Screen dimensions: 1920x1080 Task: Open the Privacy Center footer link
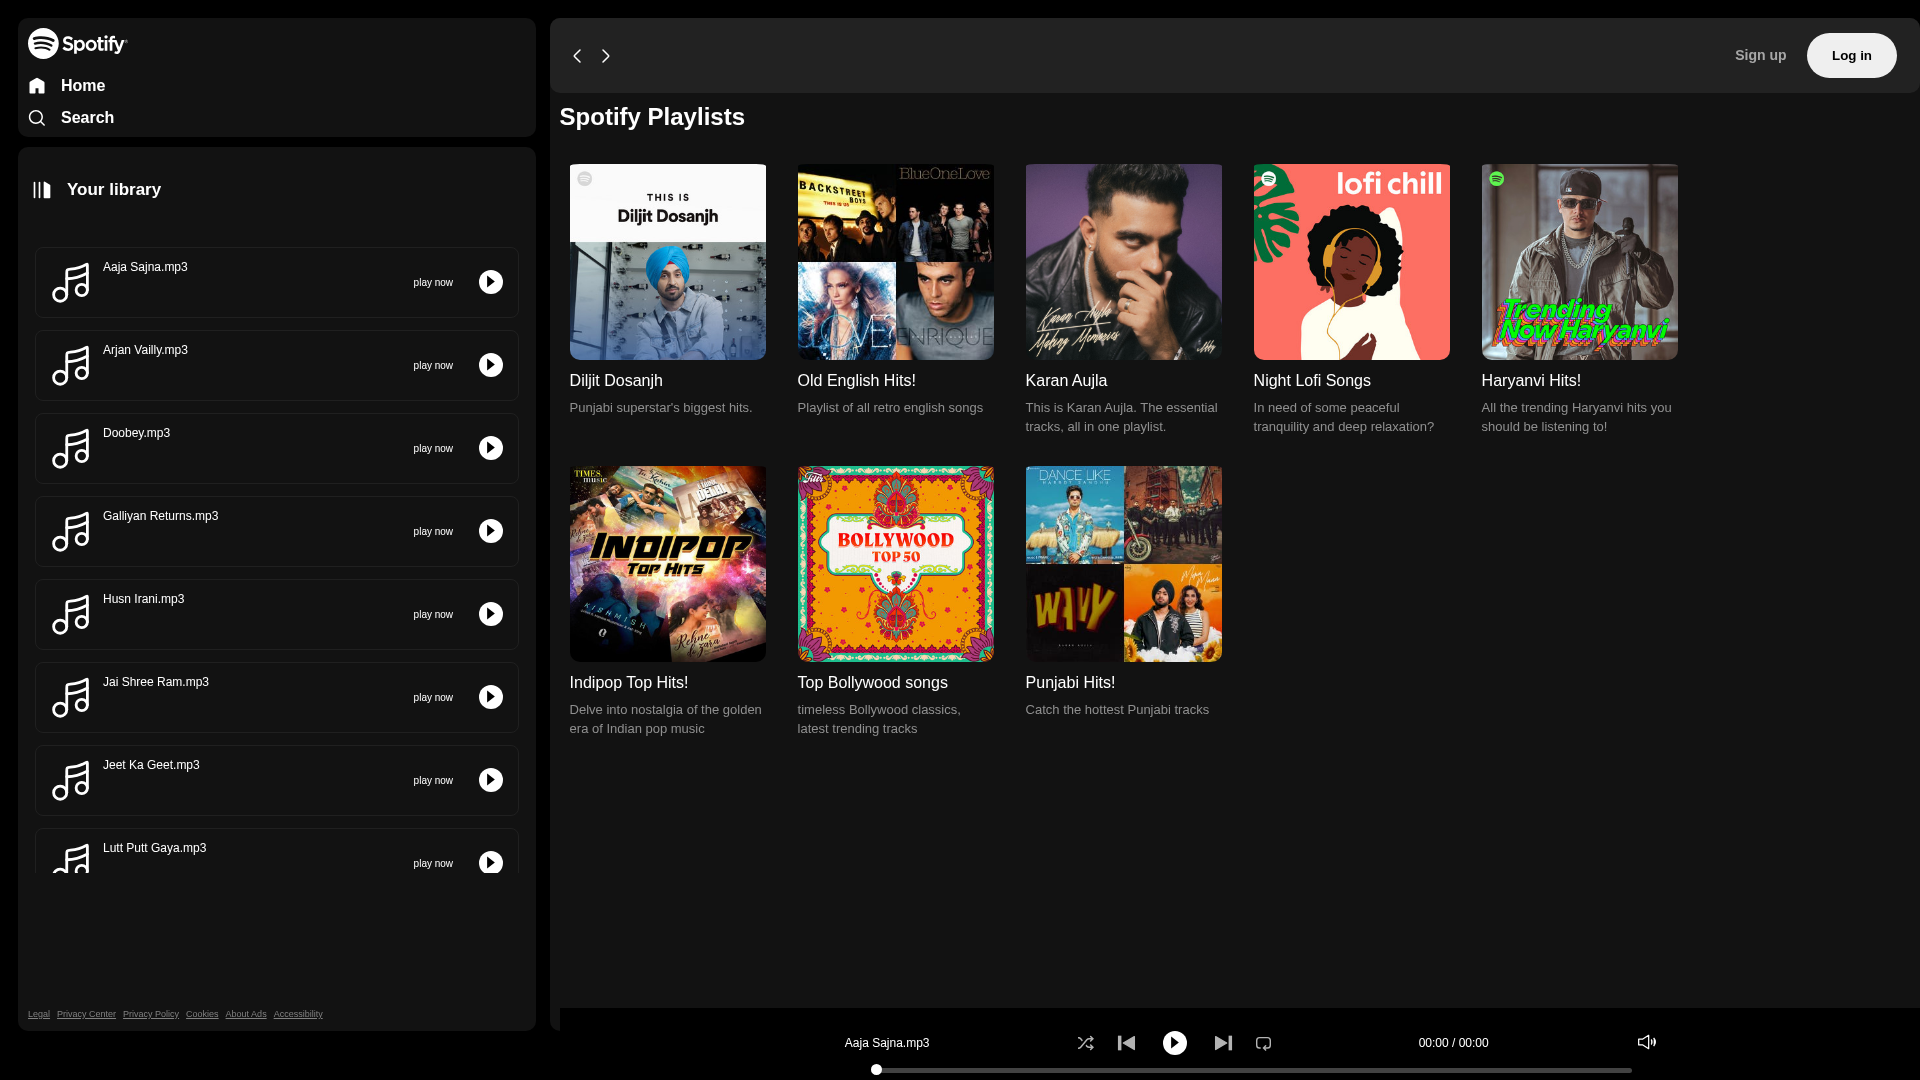(x=86, y=1014)
